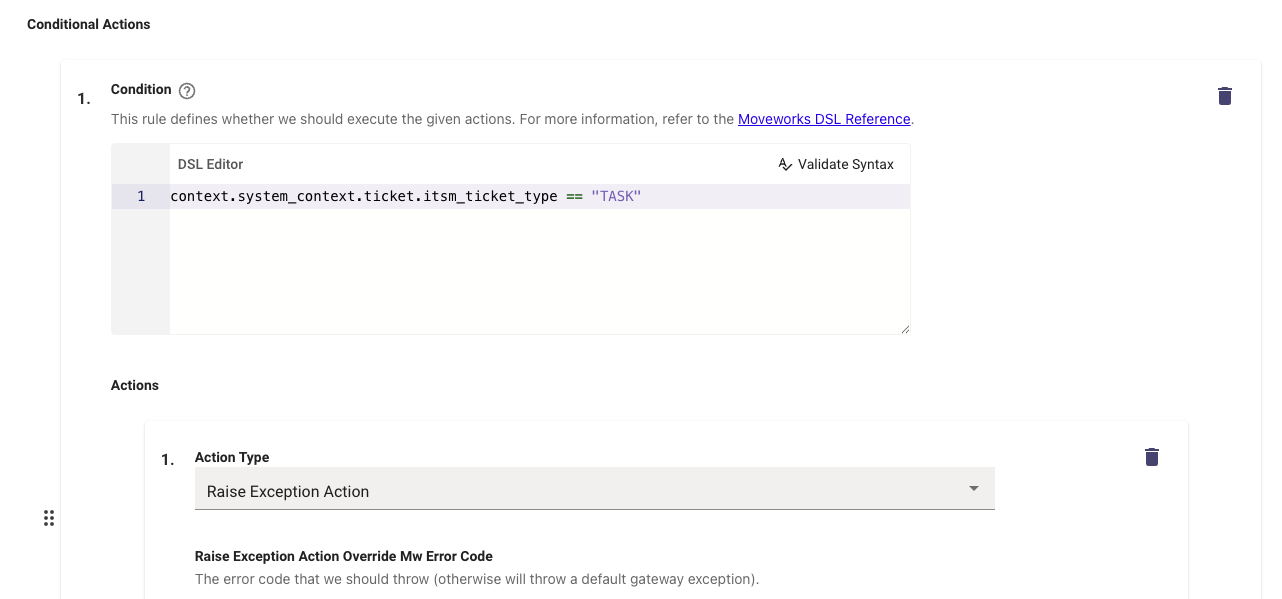Image resolution: width=1282 pixels, height=599 pixels.
Task: Open the Raise Exception Action select field
Action: 594,489
